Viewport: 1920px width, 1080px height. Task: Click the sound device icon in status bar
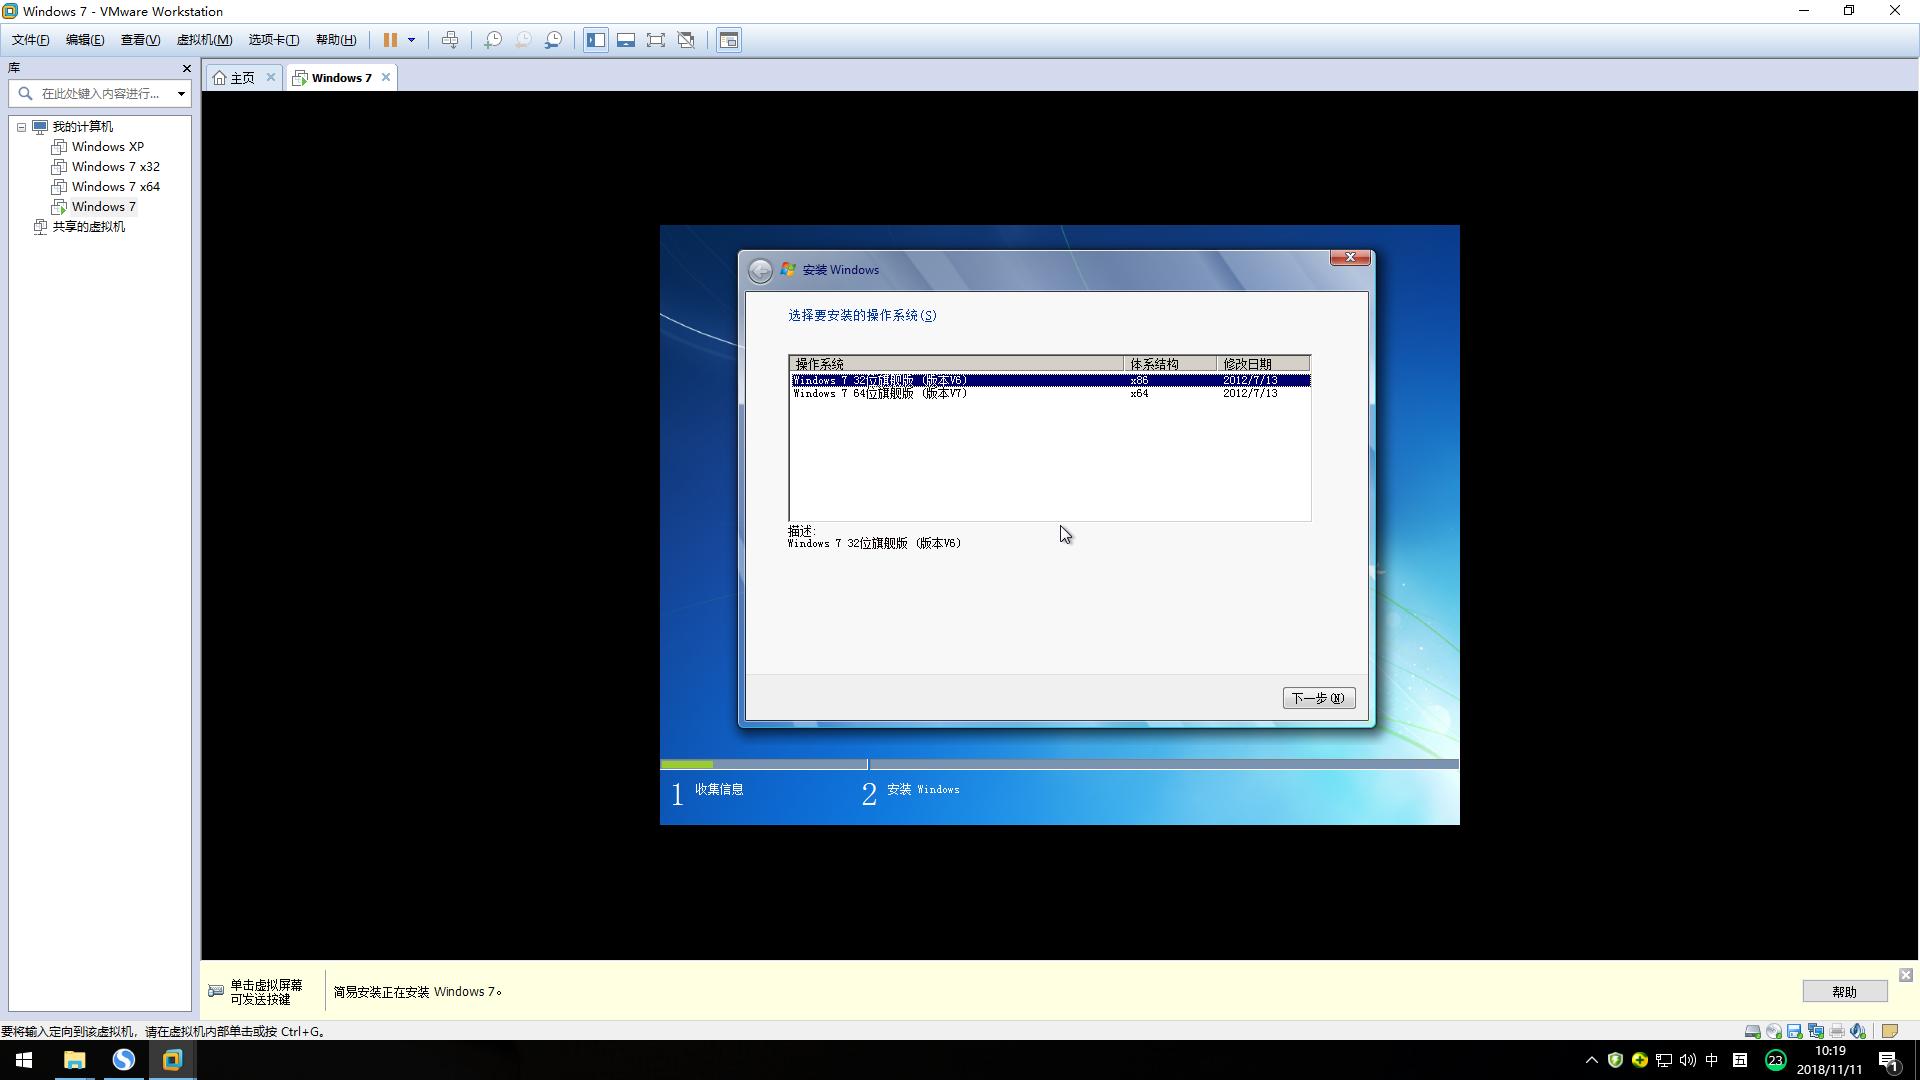click(1857, 1031)
